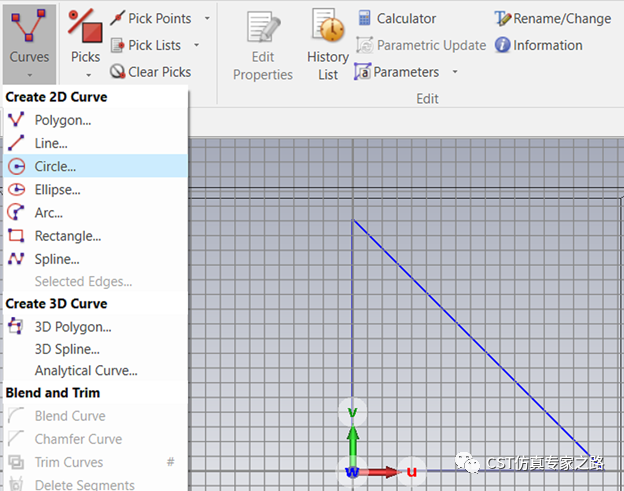Click the Parameters icon
The image size is (624, 491).
[363, 72]
